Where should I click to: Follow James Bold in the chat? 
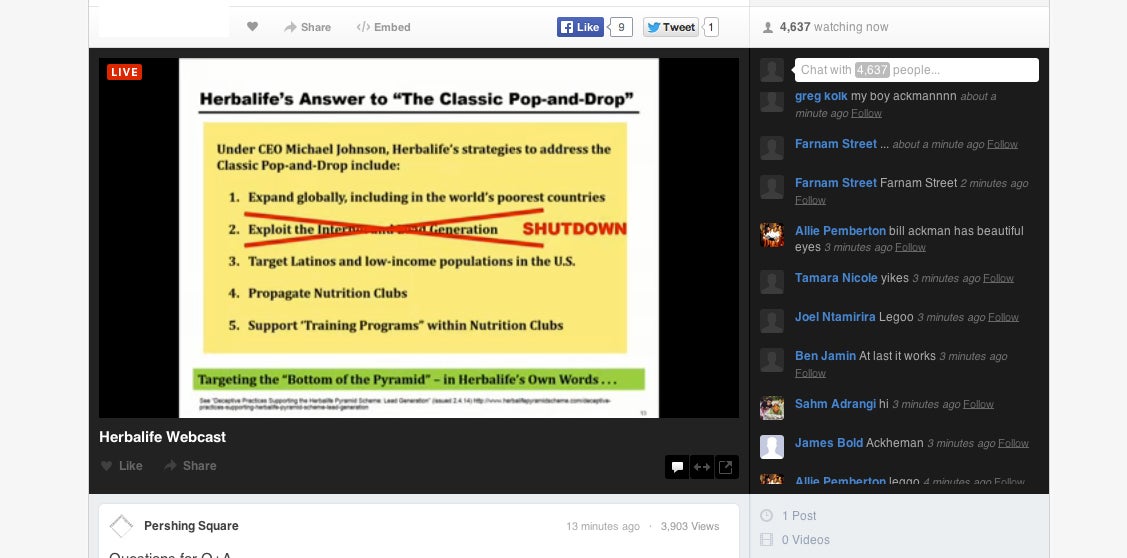[x=1013, y=444]
